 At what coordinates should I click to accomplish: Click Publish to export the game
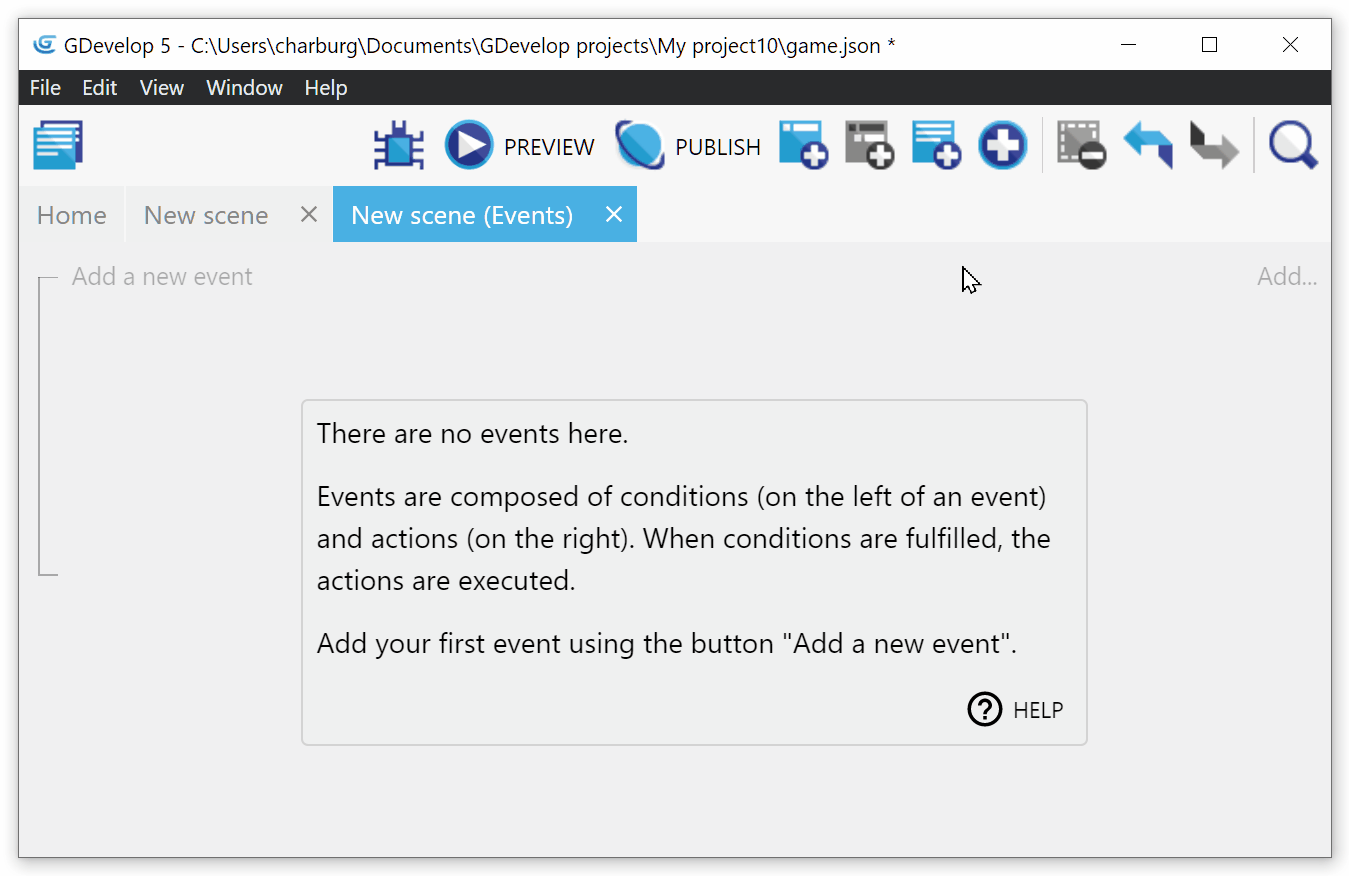688,146
